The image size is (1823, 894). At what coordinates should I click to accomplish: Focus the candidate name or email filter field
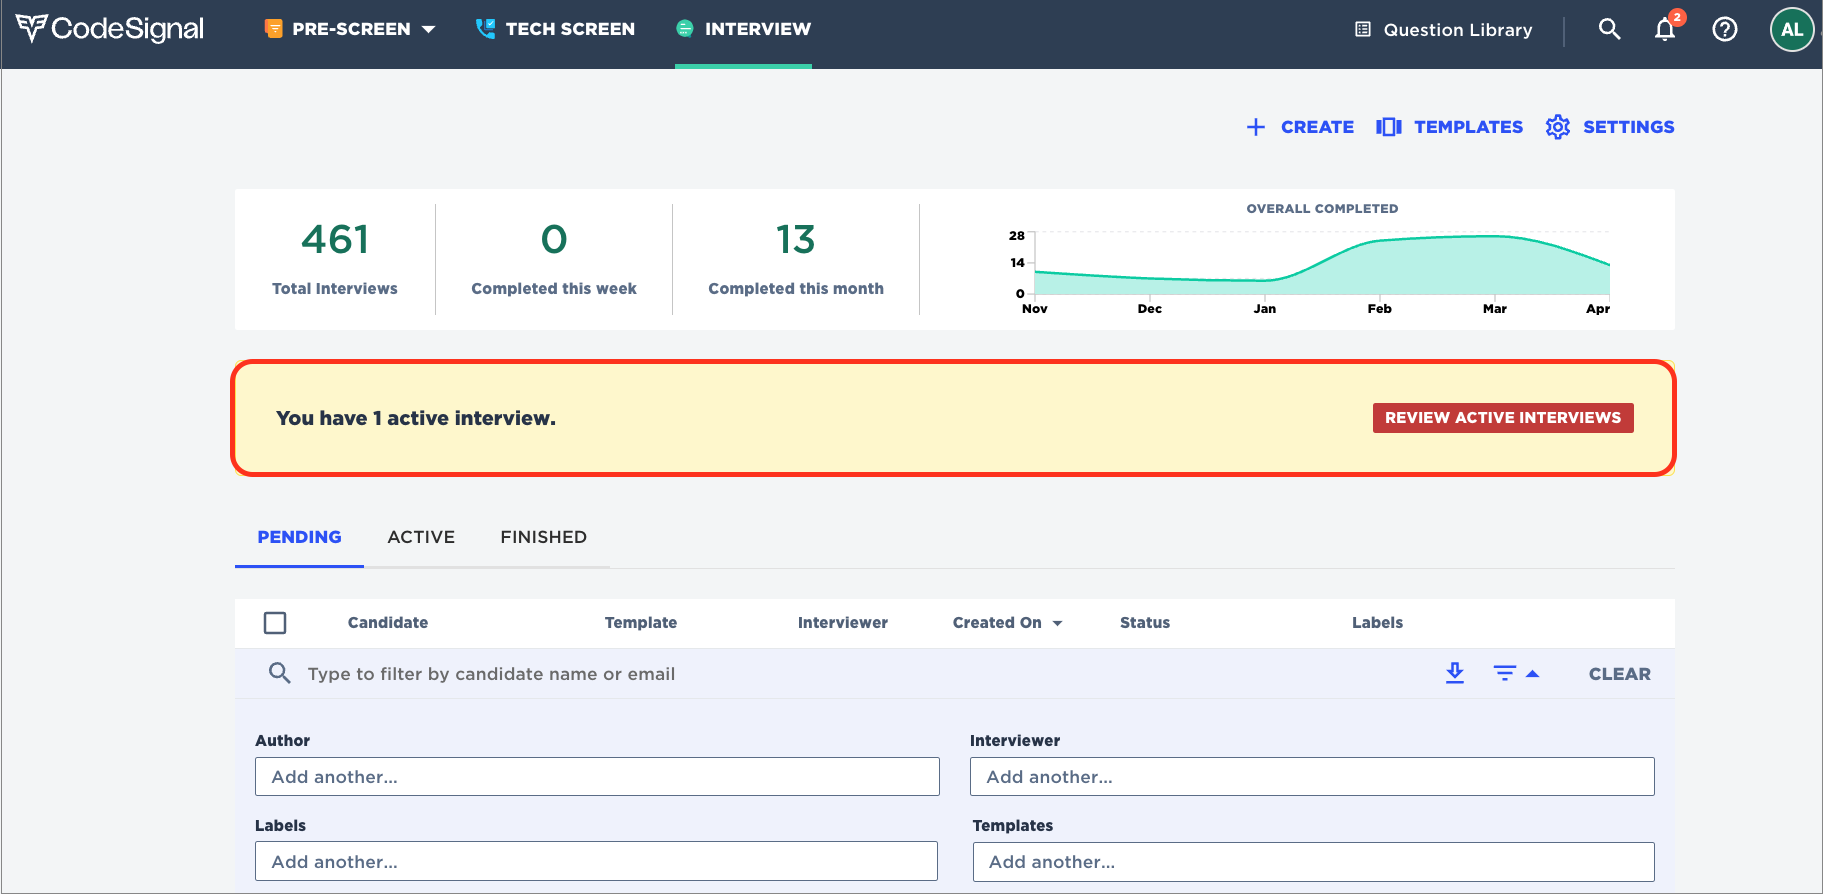pos(491,674)
